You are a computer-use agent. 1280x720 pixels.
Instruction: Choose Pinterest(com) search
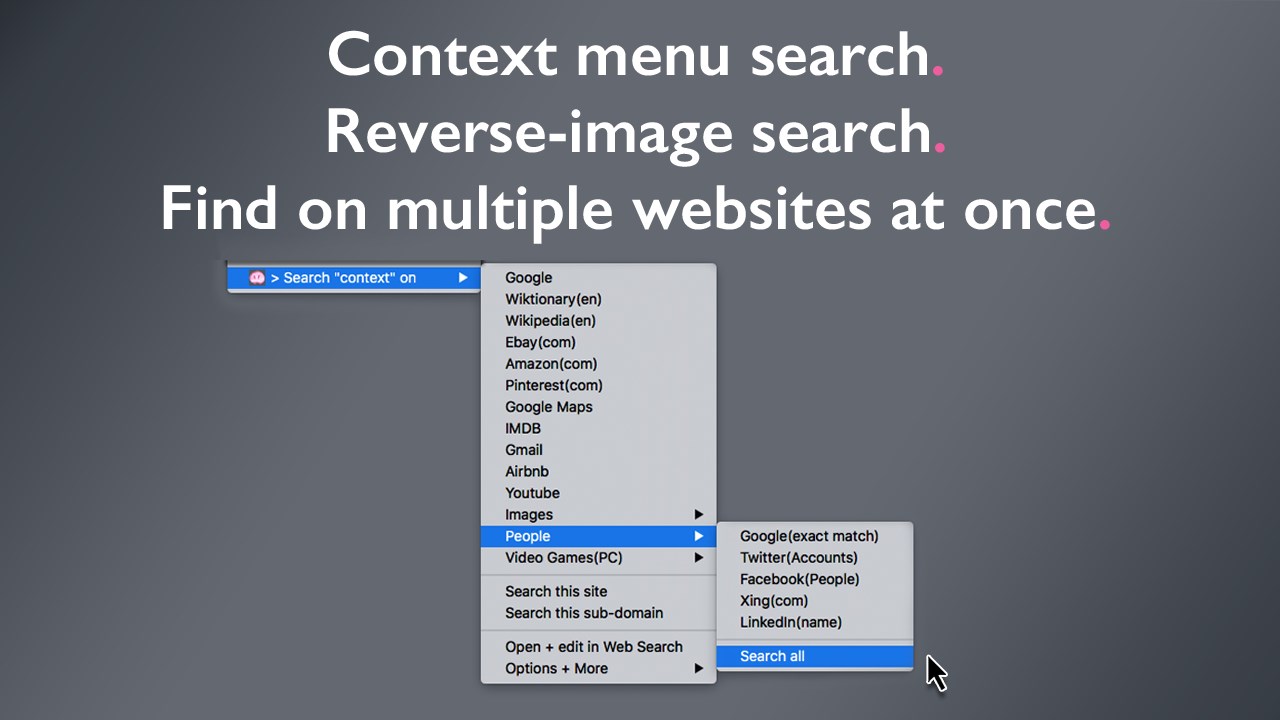pos(598,385)
